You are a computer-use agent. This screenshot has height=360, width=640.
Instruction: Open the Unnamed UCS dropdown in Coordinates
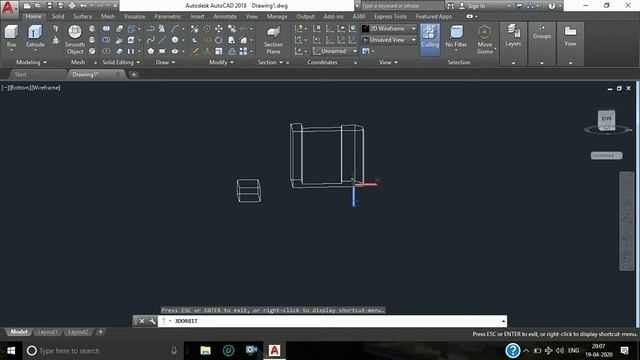pyautogui.click(x=335, y=51)
